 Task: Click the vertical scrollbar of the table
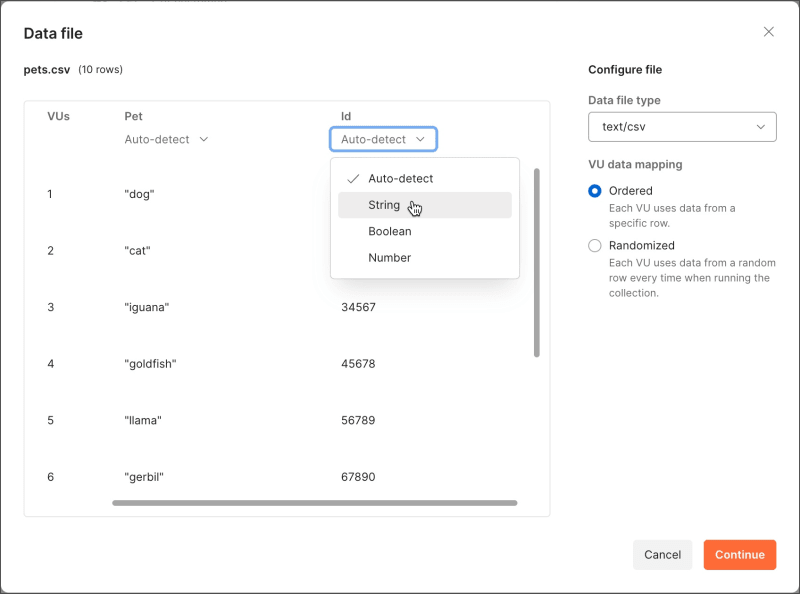(537, 262)
